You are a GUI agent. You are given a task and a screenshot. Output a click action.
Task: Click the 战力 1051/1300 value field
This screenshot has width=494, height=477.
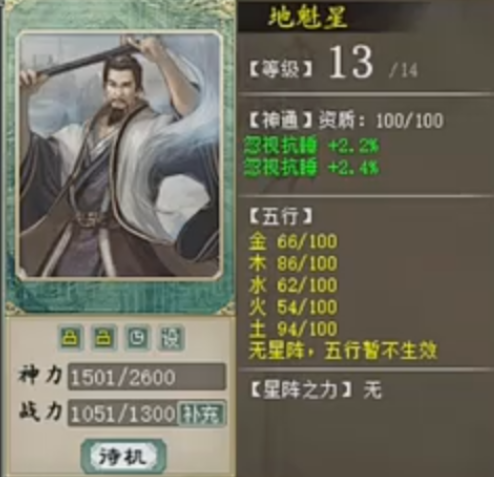click(x=123, y=414)
